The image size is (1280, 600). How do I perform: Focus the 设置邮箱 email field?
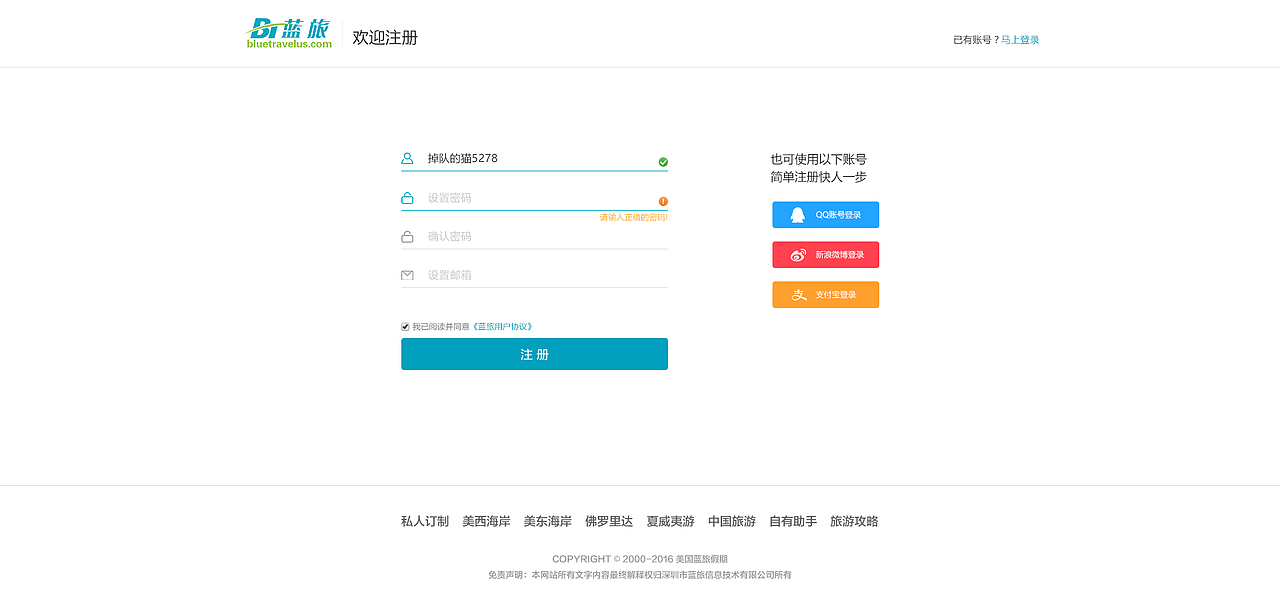(534, 275)
